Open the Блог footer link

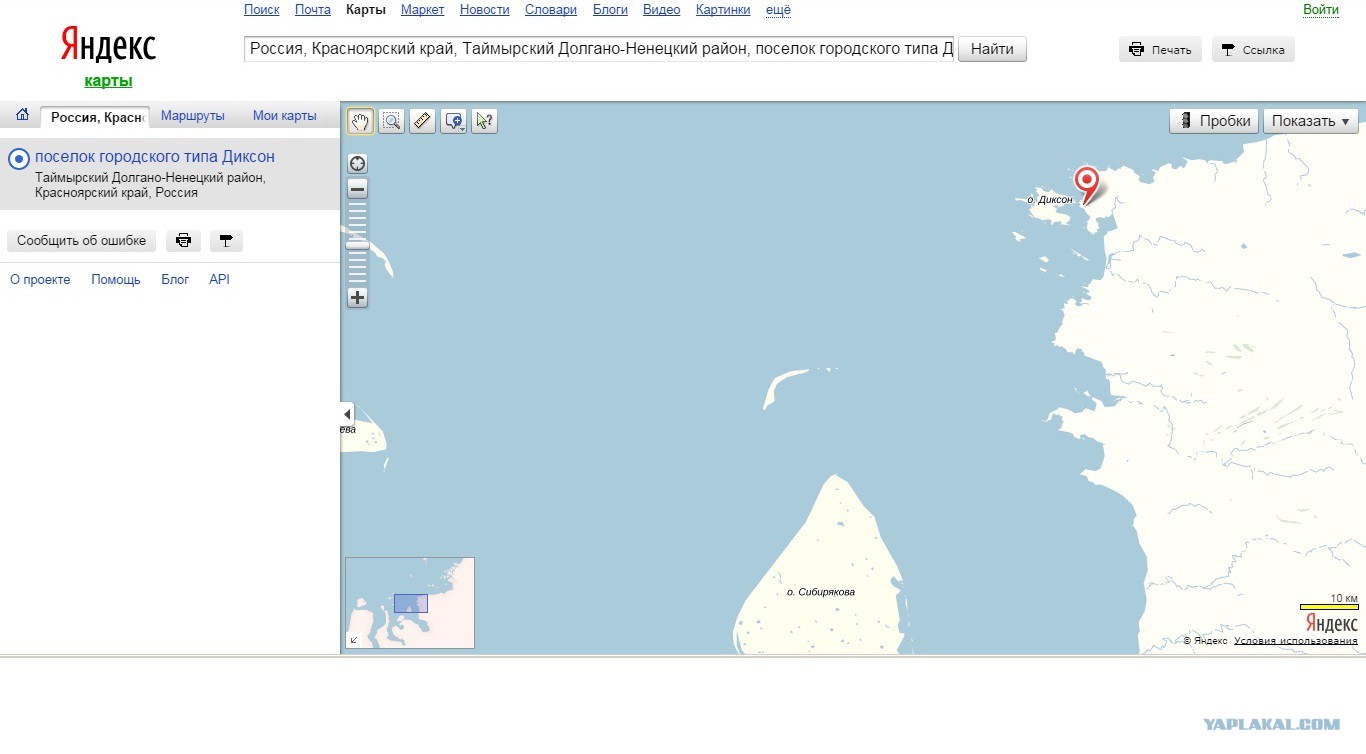point(175,280)
